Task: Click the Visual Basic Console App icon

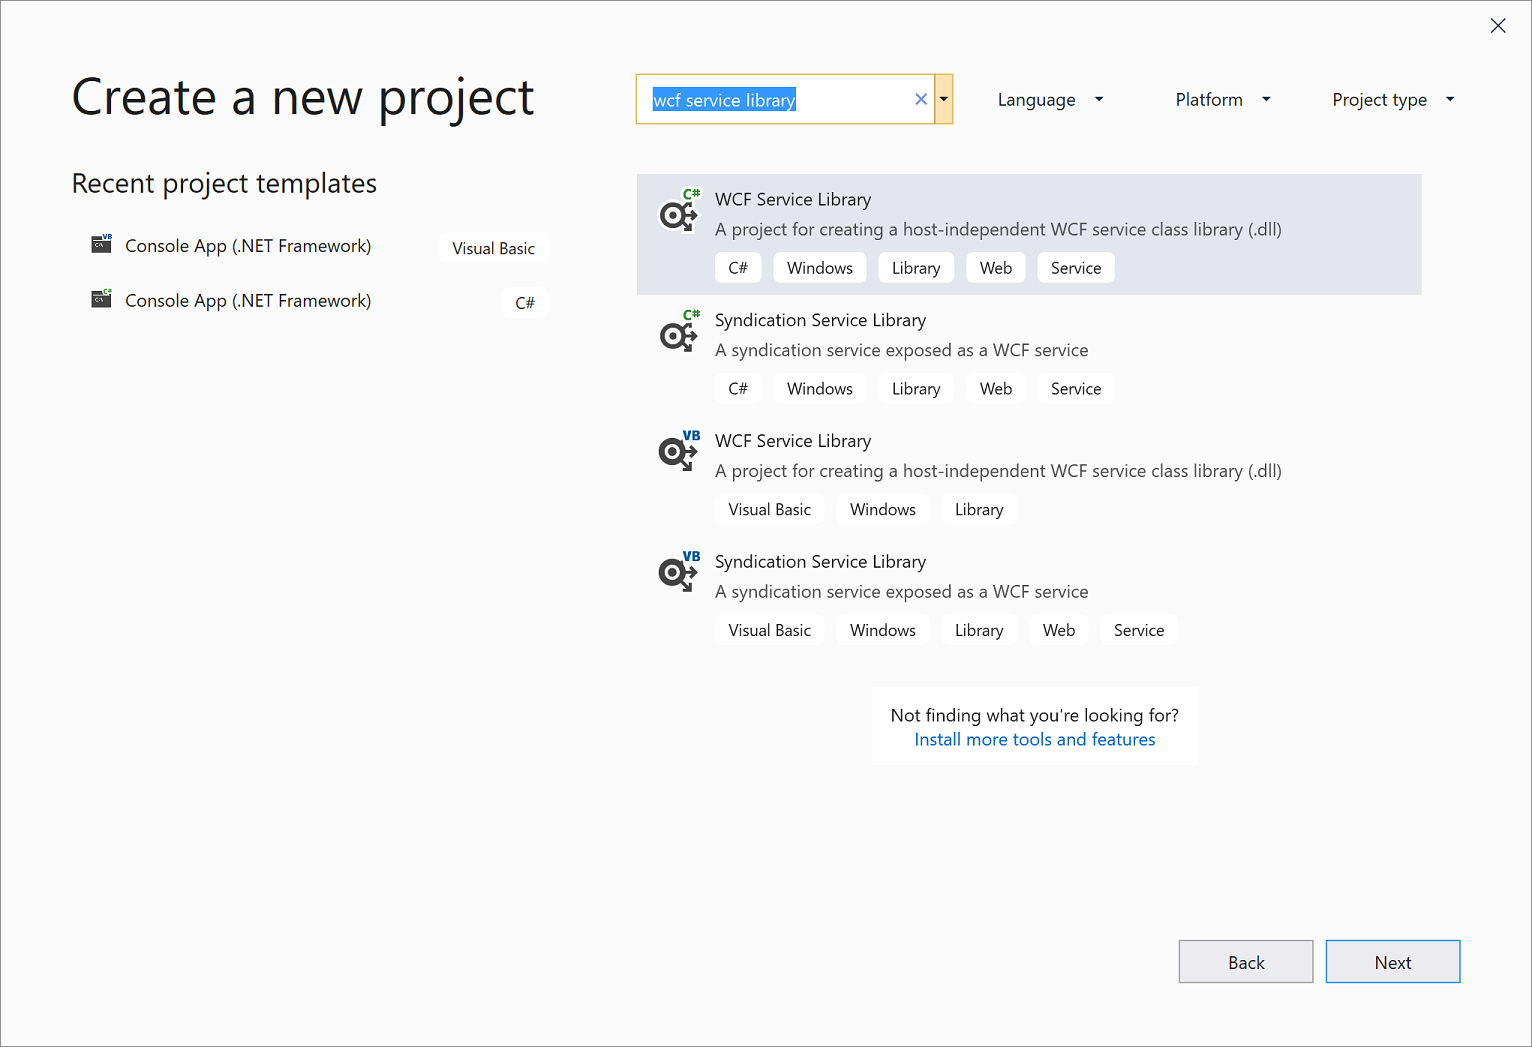Action: (x=101, y=244)
